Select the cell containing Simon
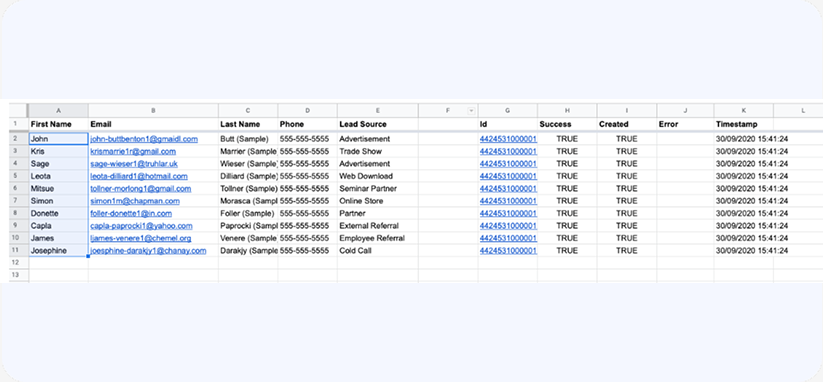This screenshot has height=382, width=823. coord(58,201)
